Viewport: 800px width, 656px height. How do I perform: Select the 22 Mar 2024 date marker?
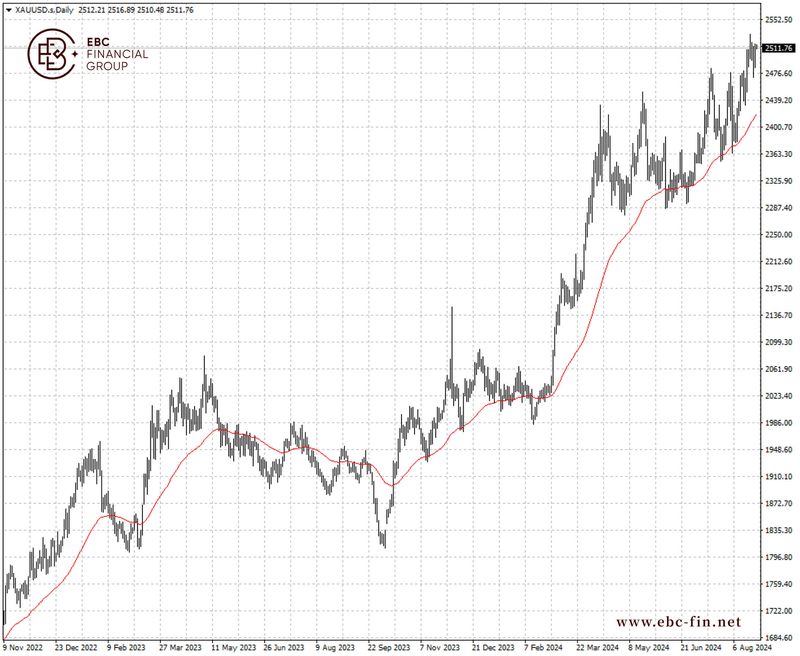(x=594, y=647)
